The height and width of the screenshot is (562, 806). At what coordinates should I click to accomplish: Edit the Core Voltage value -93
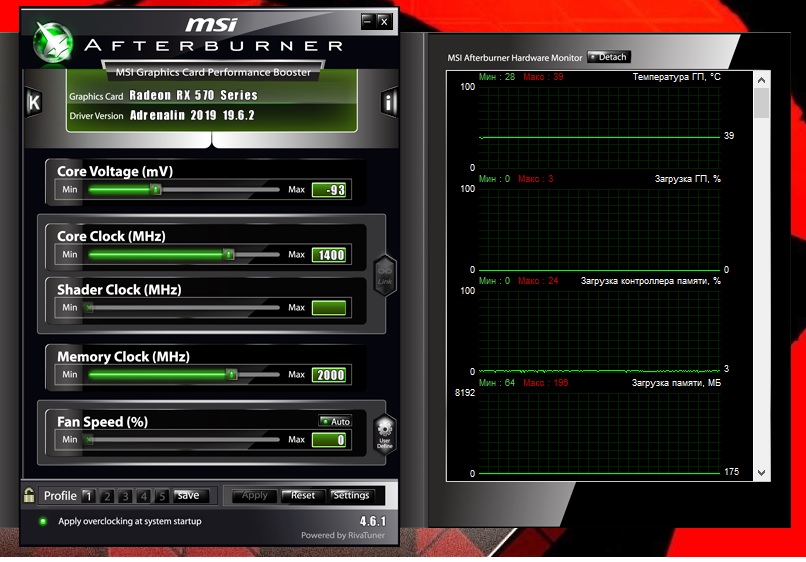coord(329,190)
